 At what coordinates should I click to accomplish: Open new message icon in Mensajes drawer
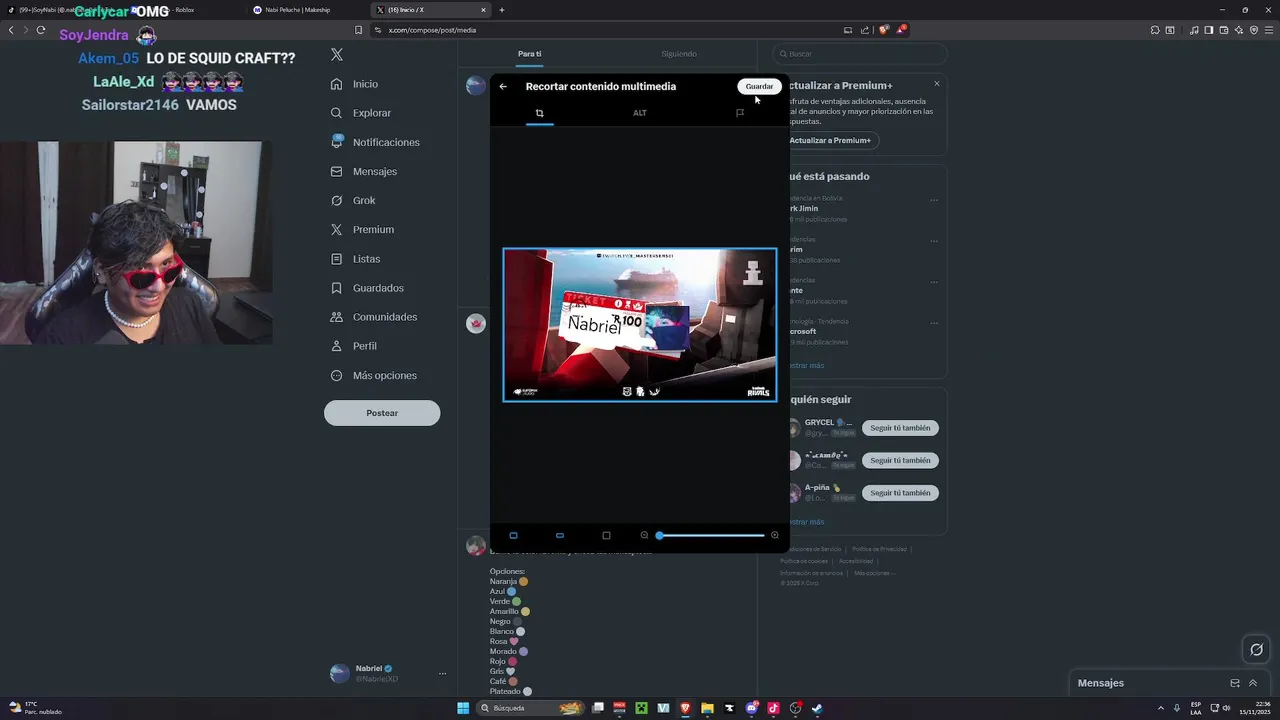[x=1235, y=683]
